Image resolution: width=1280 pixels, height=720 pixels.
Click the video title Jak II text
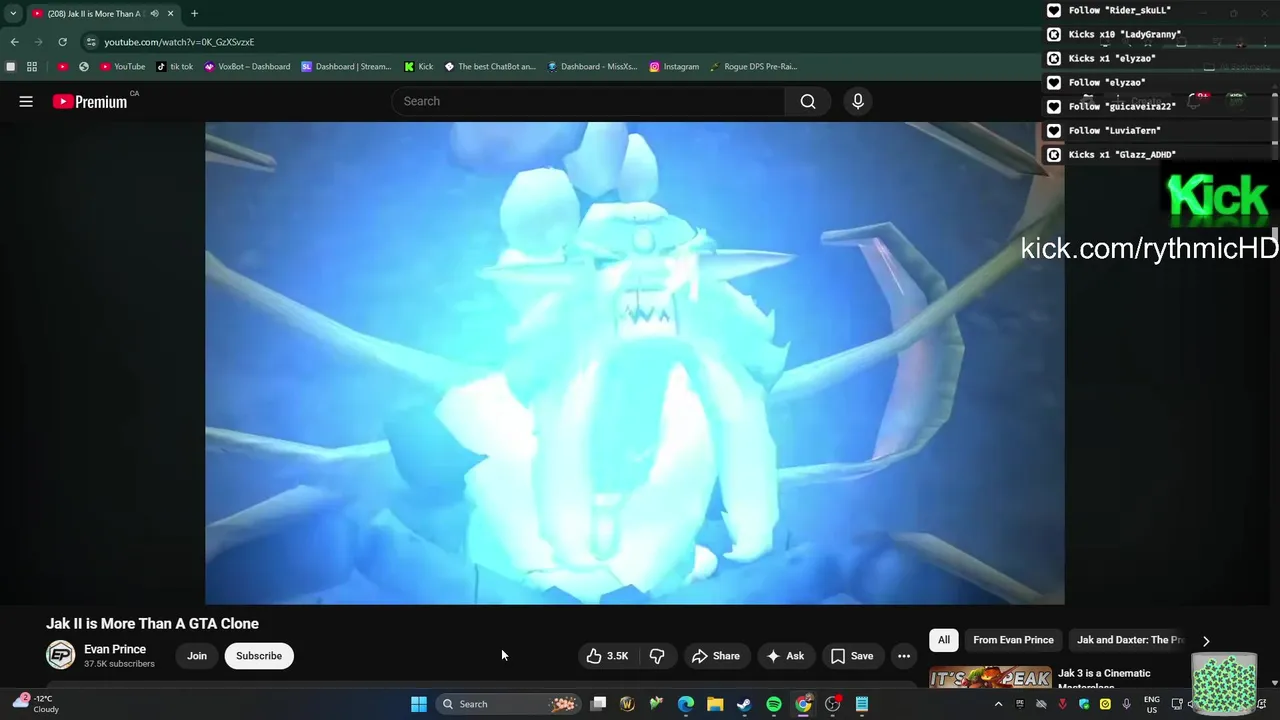click(152, 624)
